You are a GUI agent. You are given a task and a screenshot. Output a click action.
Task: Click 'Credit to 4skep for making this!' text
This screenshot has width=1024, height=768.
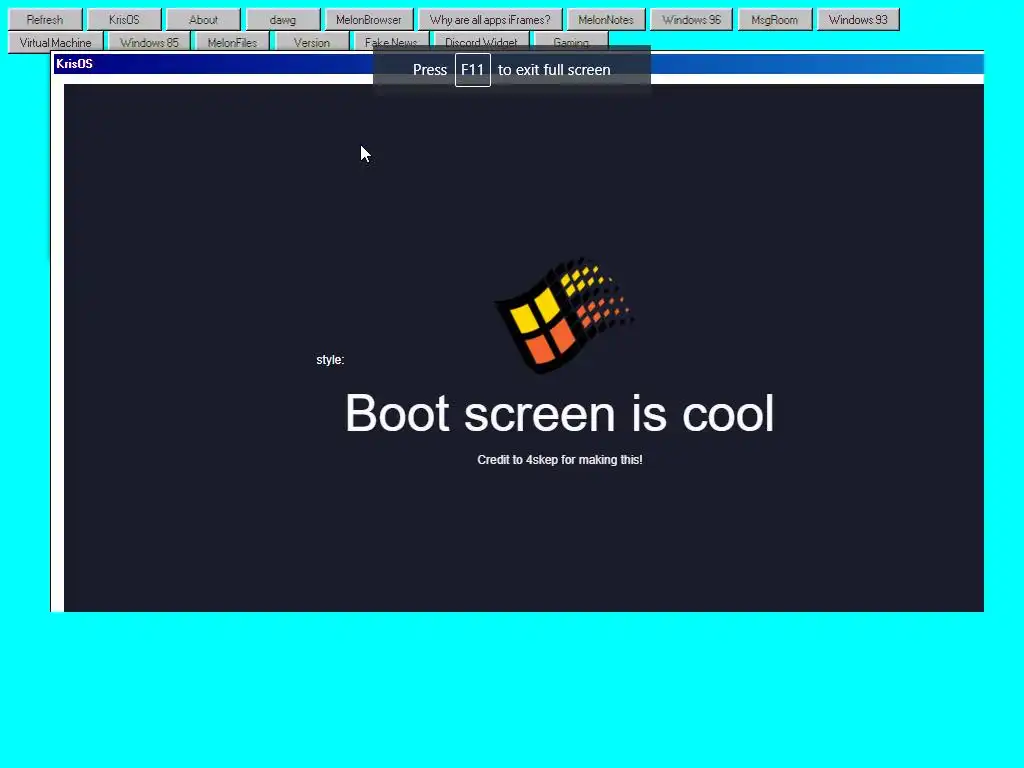(x=560, y=460)
